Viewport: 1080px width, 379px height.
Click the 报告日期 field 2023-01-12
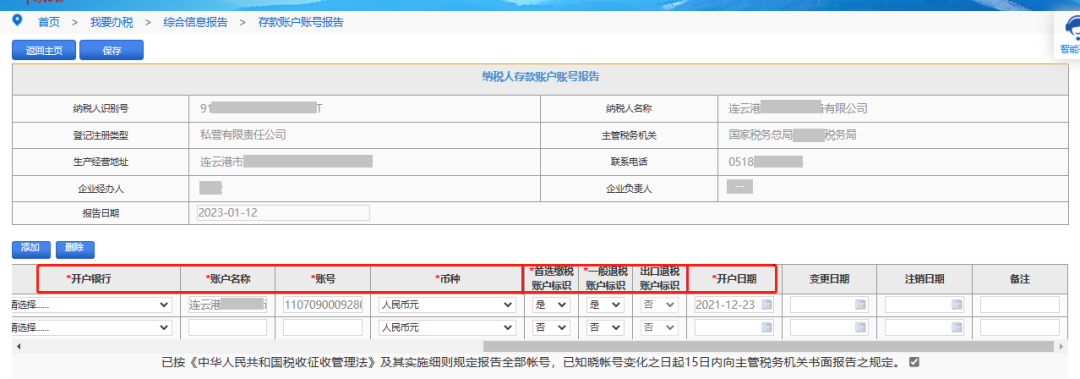(282, 212)
